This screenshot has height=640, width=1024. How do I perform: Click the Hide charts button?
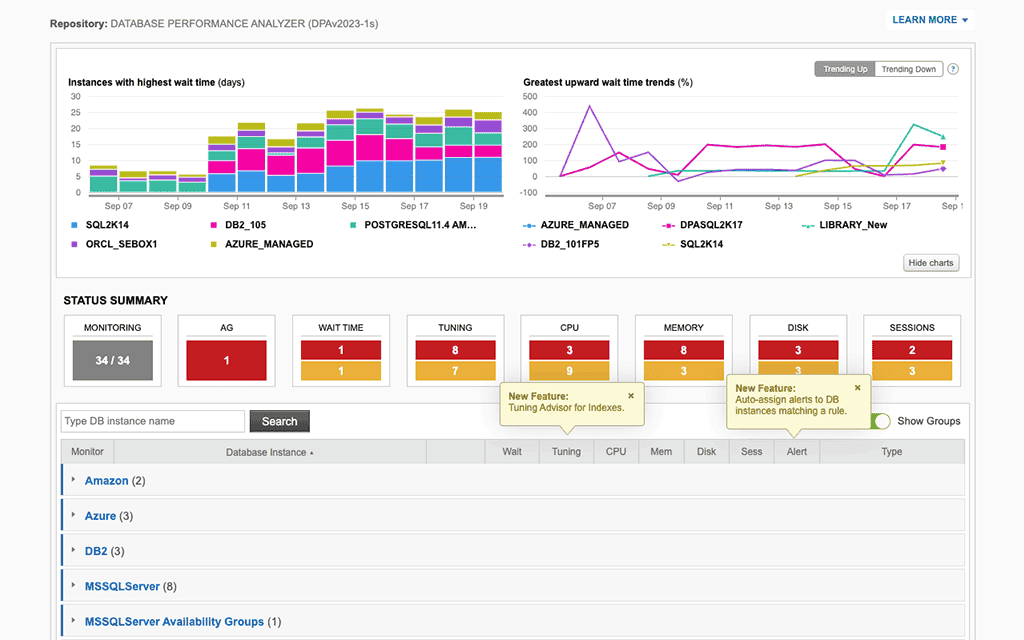pyautogui.click(x=930, y=262)
